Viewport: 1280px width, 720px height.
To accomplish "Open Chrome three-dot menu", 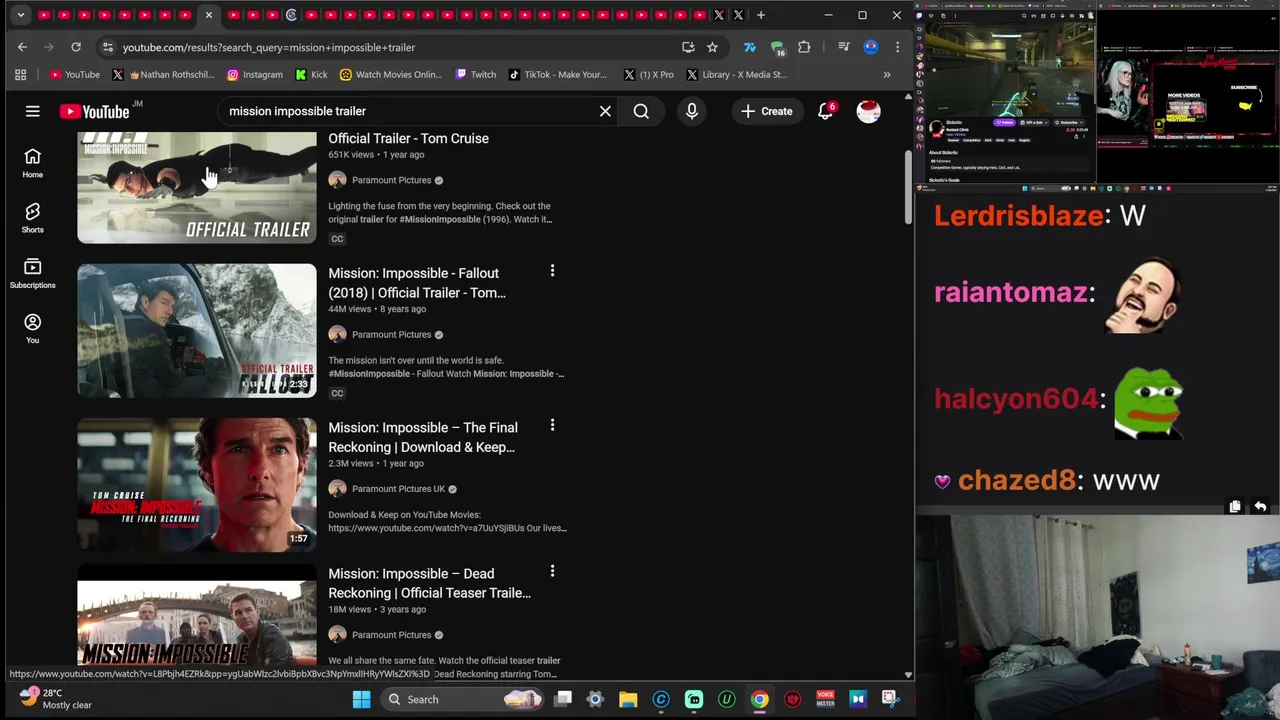I will 897,47.
